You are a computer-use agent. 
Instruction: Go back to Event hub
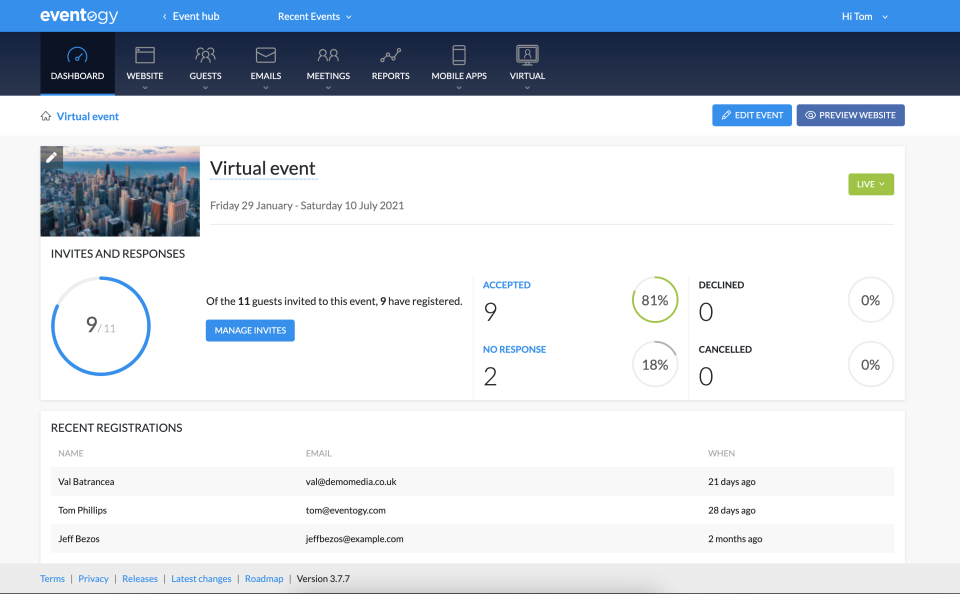tap(190, 16)
